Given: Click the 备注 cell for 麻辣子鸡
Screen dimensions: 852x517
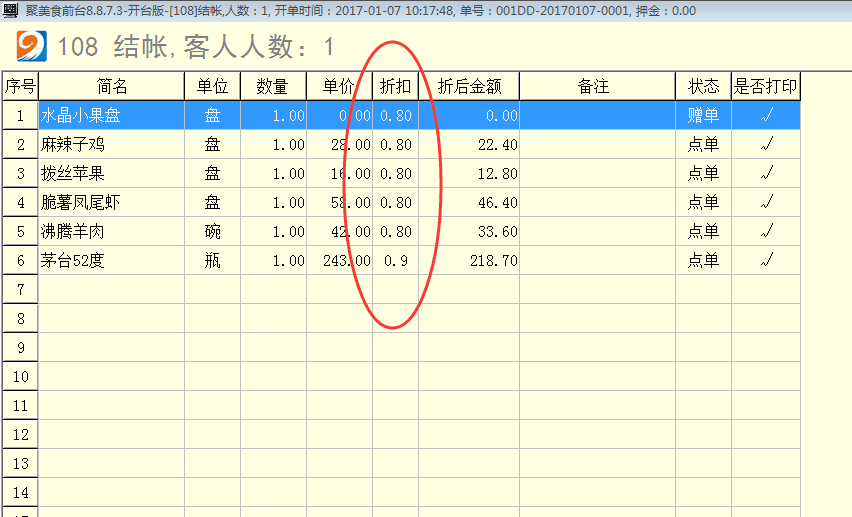Looking at the screenshot, I should click(x=597, y=145).
